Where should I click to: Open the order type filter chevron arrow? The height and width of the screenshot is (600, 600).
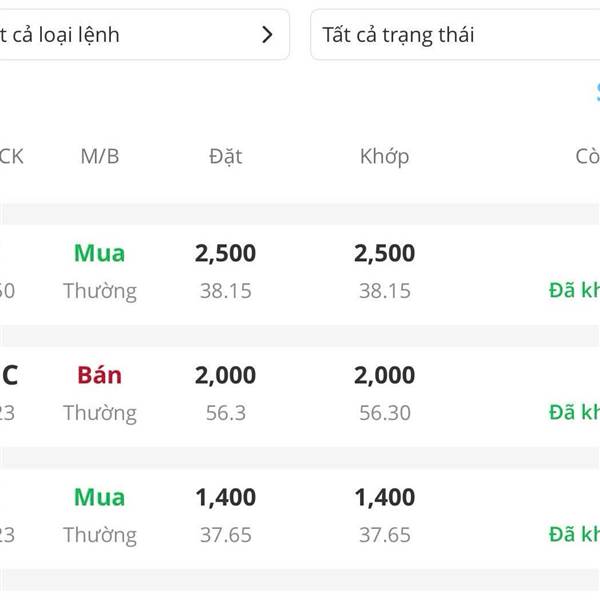coord(267,35)
